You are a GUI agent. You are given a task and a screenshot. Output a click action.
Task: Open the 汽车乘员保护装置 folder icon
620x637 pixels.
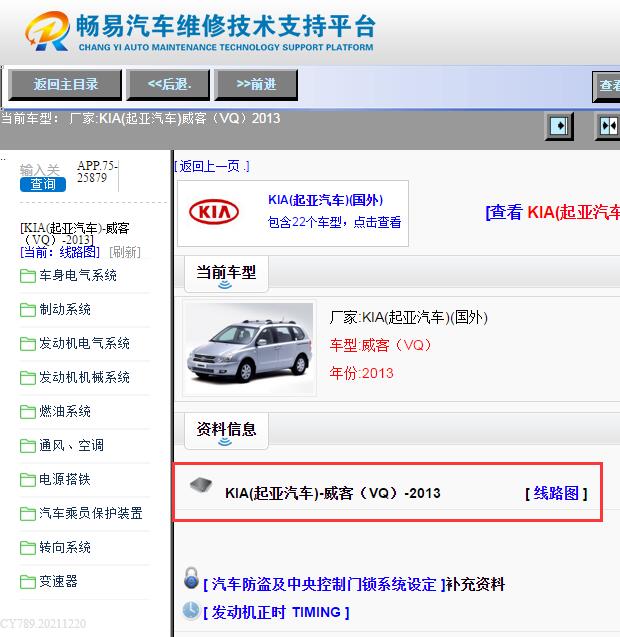(x=28, y=514)
